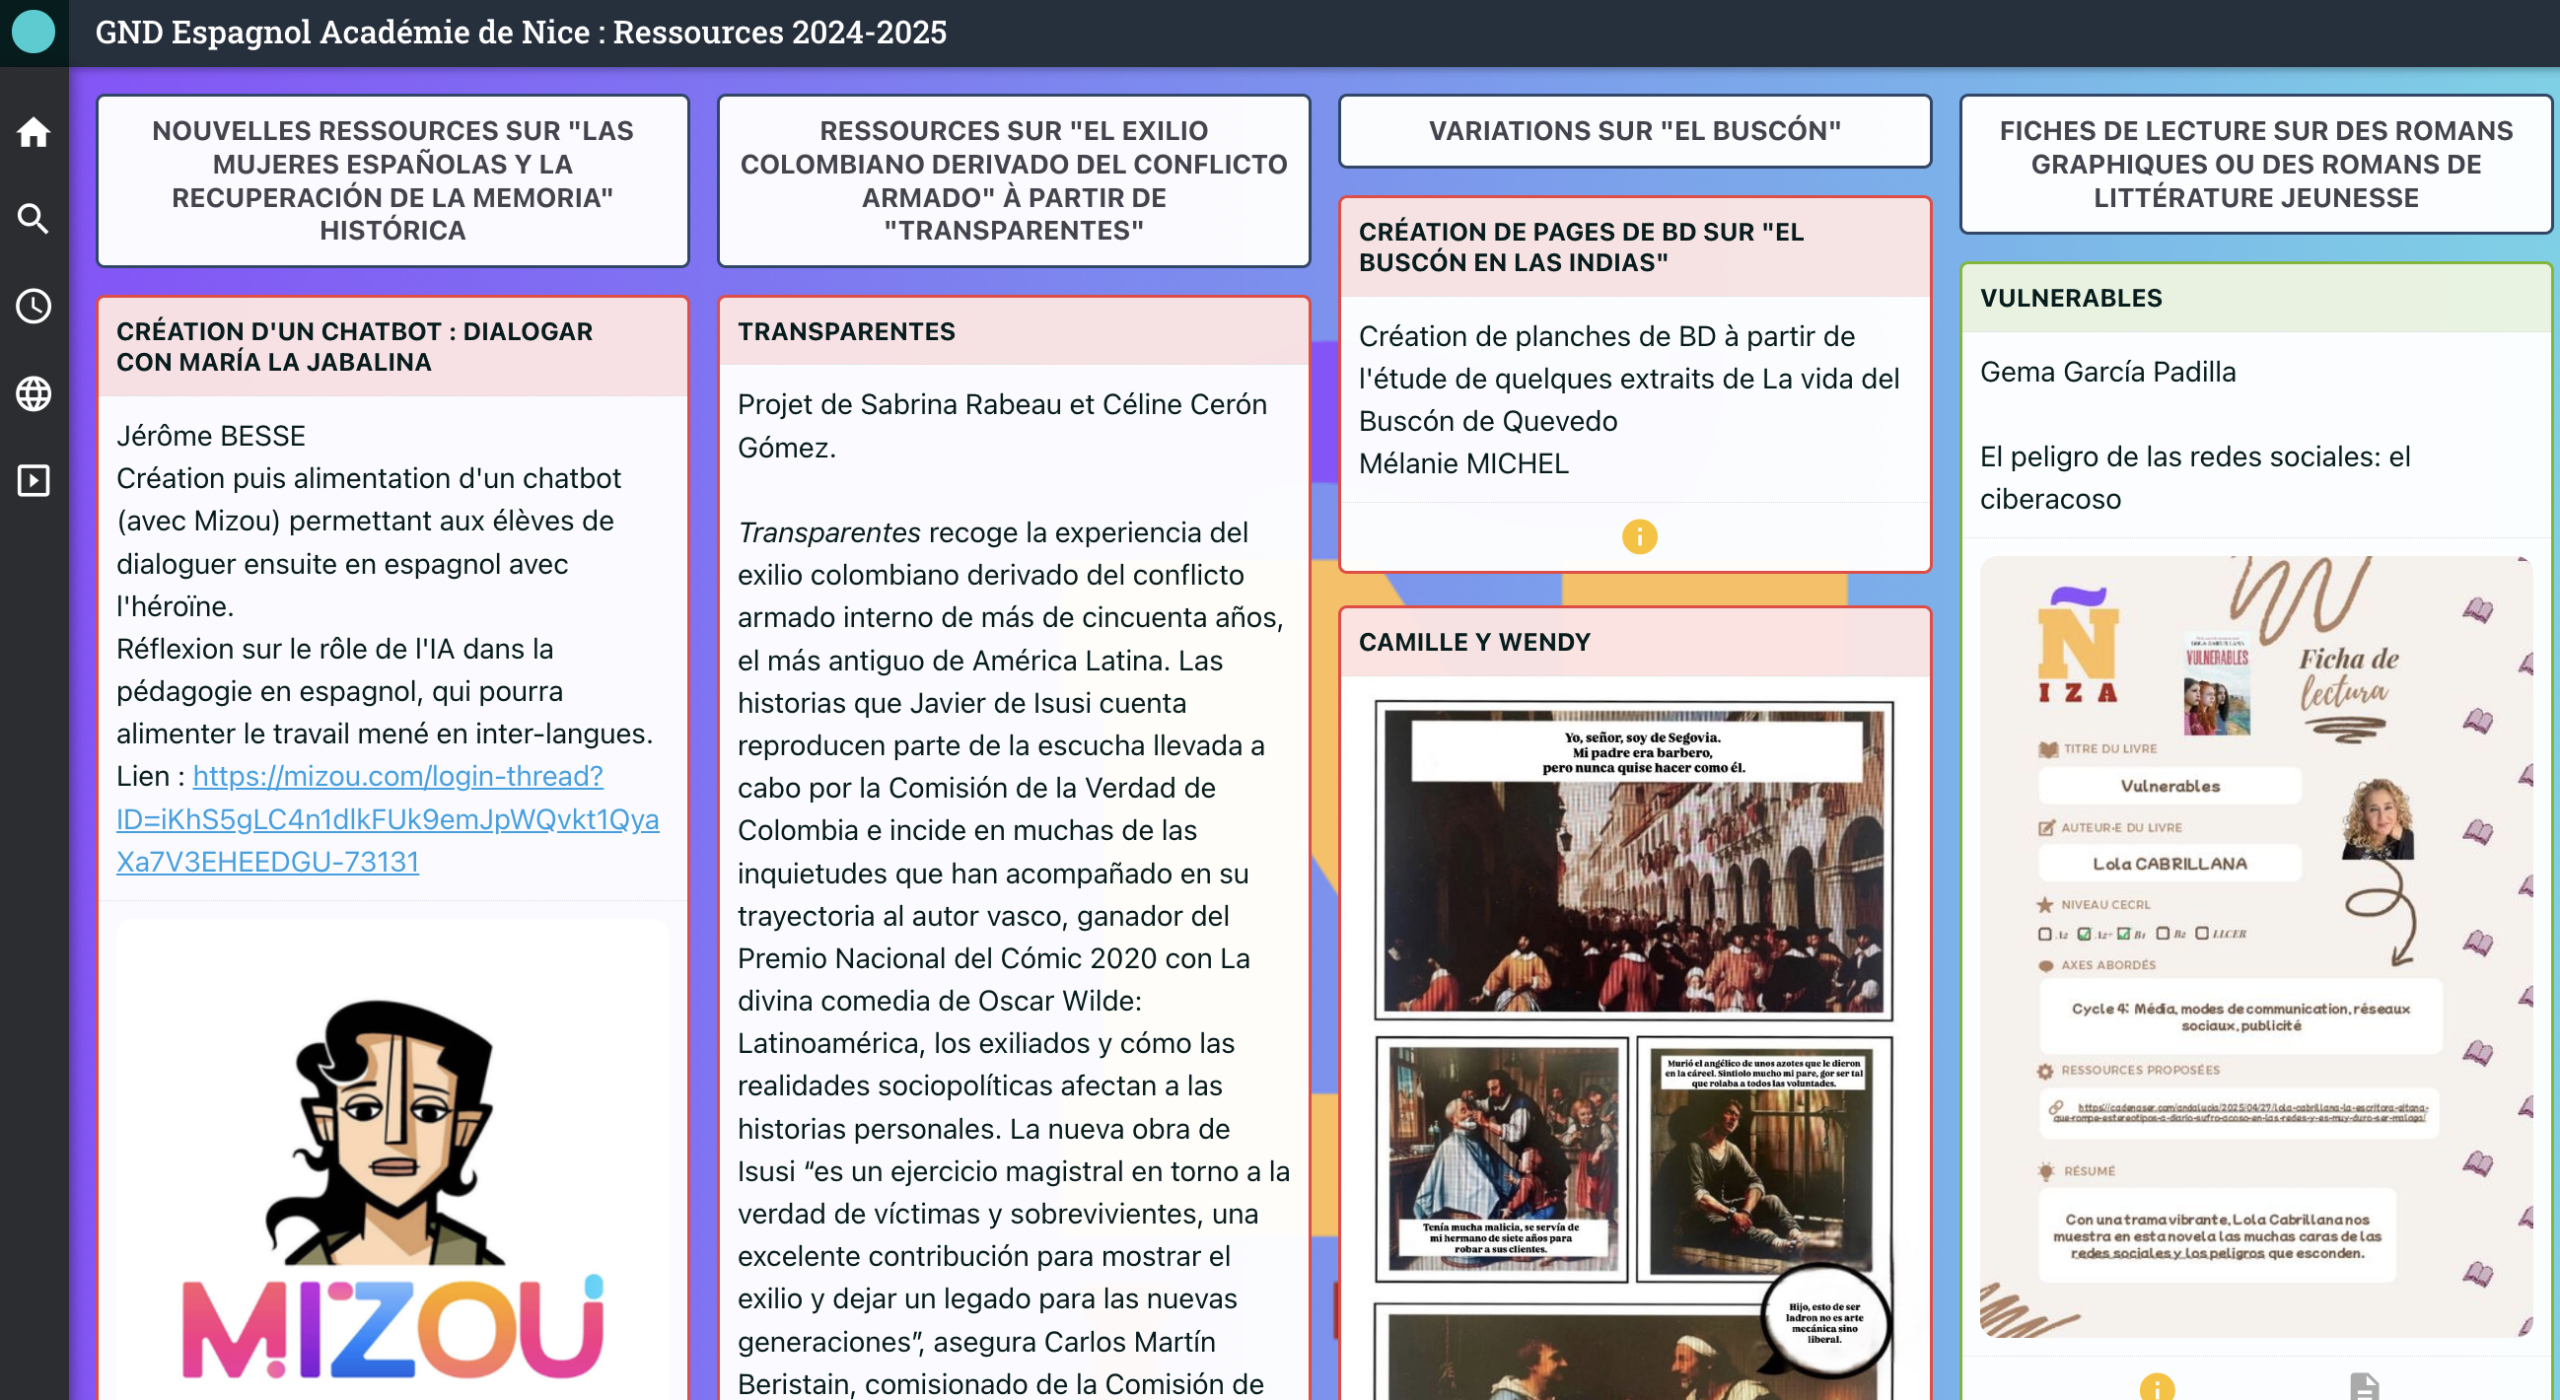Click the author name "Jérôme BESSE"

click(211, 436)
